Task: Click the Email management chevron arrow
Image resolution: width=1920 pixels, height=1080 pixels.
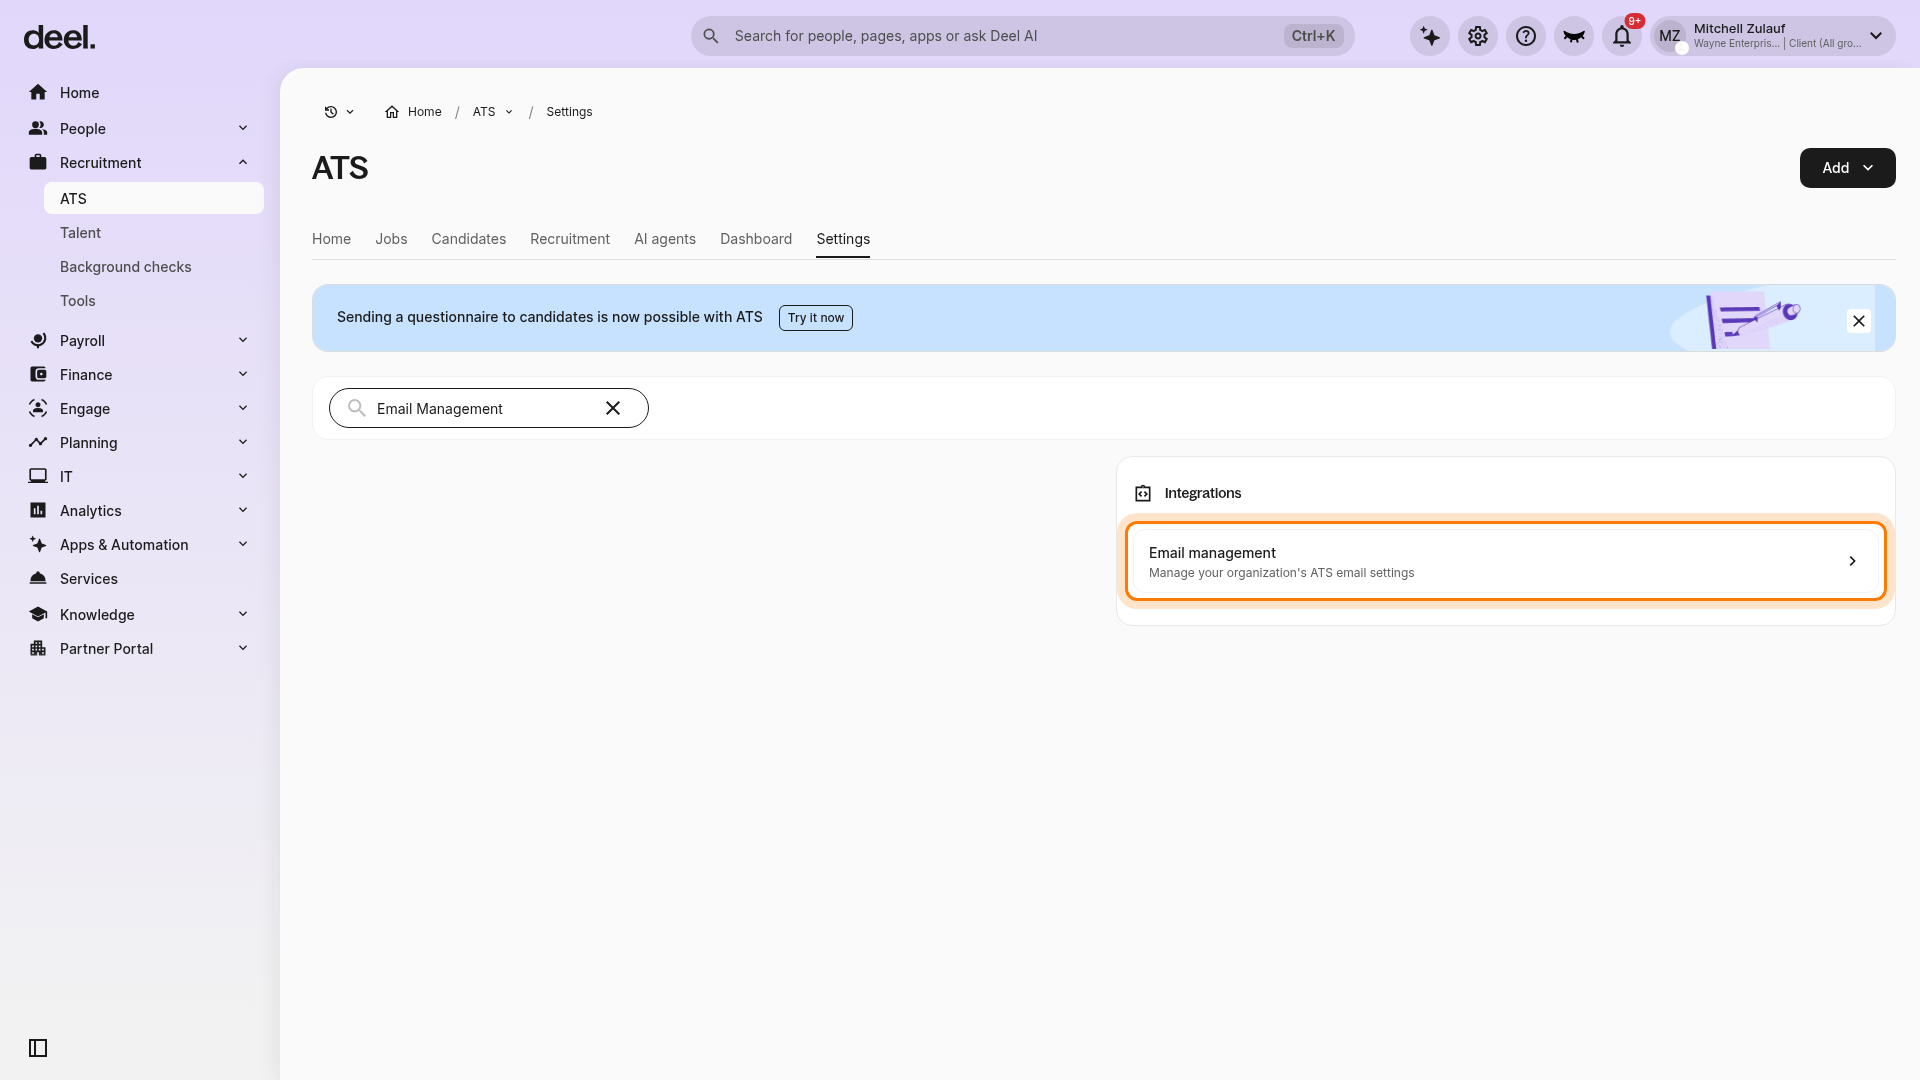Action: (x=1852, y=561)
